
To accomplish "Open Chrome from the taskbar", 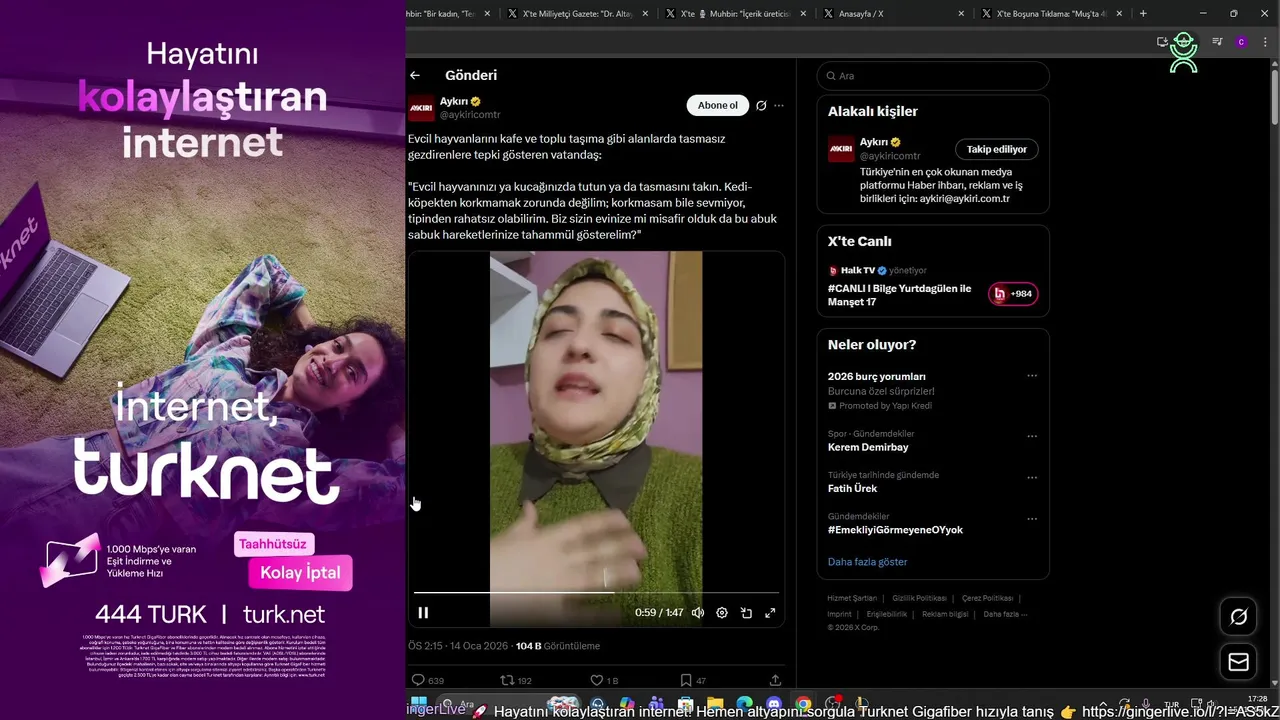I will (x=803, y=704).
